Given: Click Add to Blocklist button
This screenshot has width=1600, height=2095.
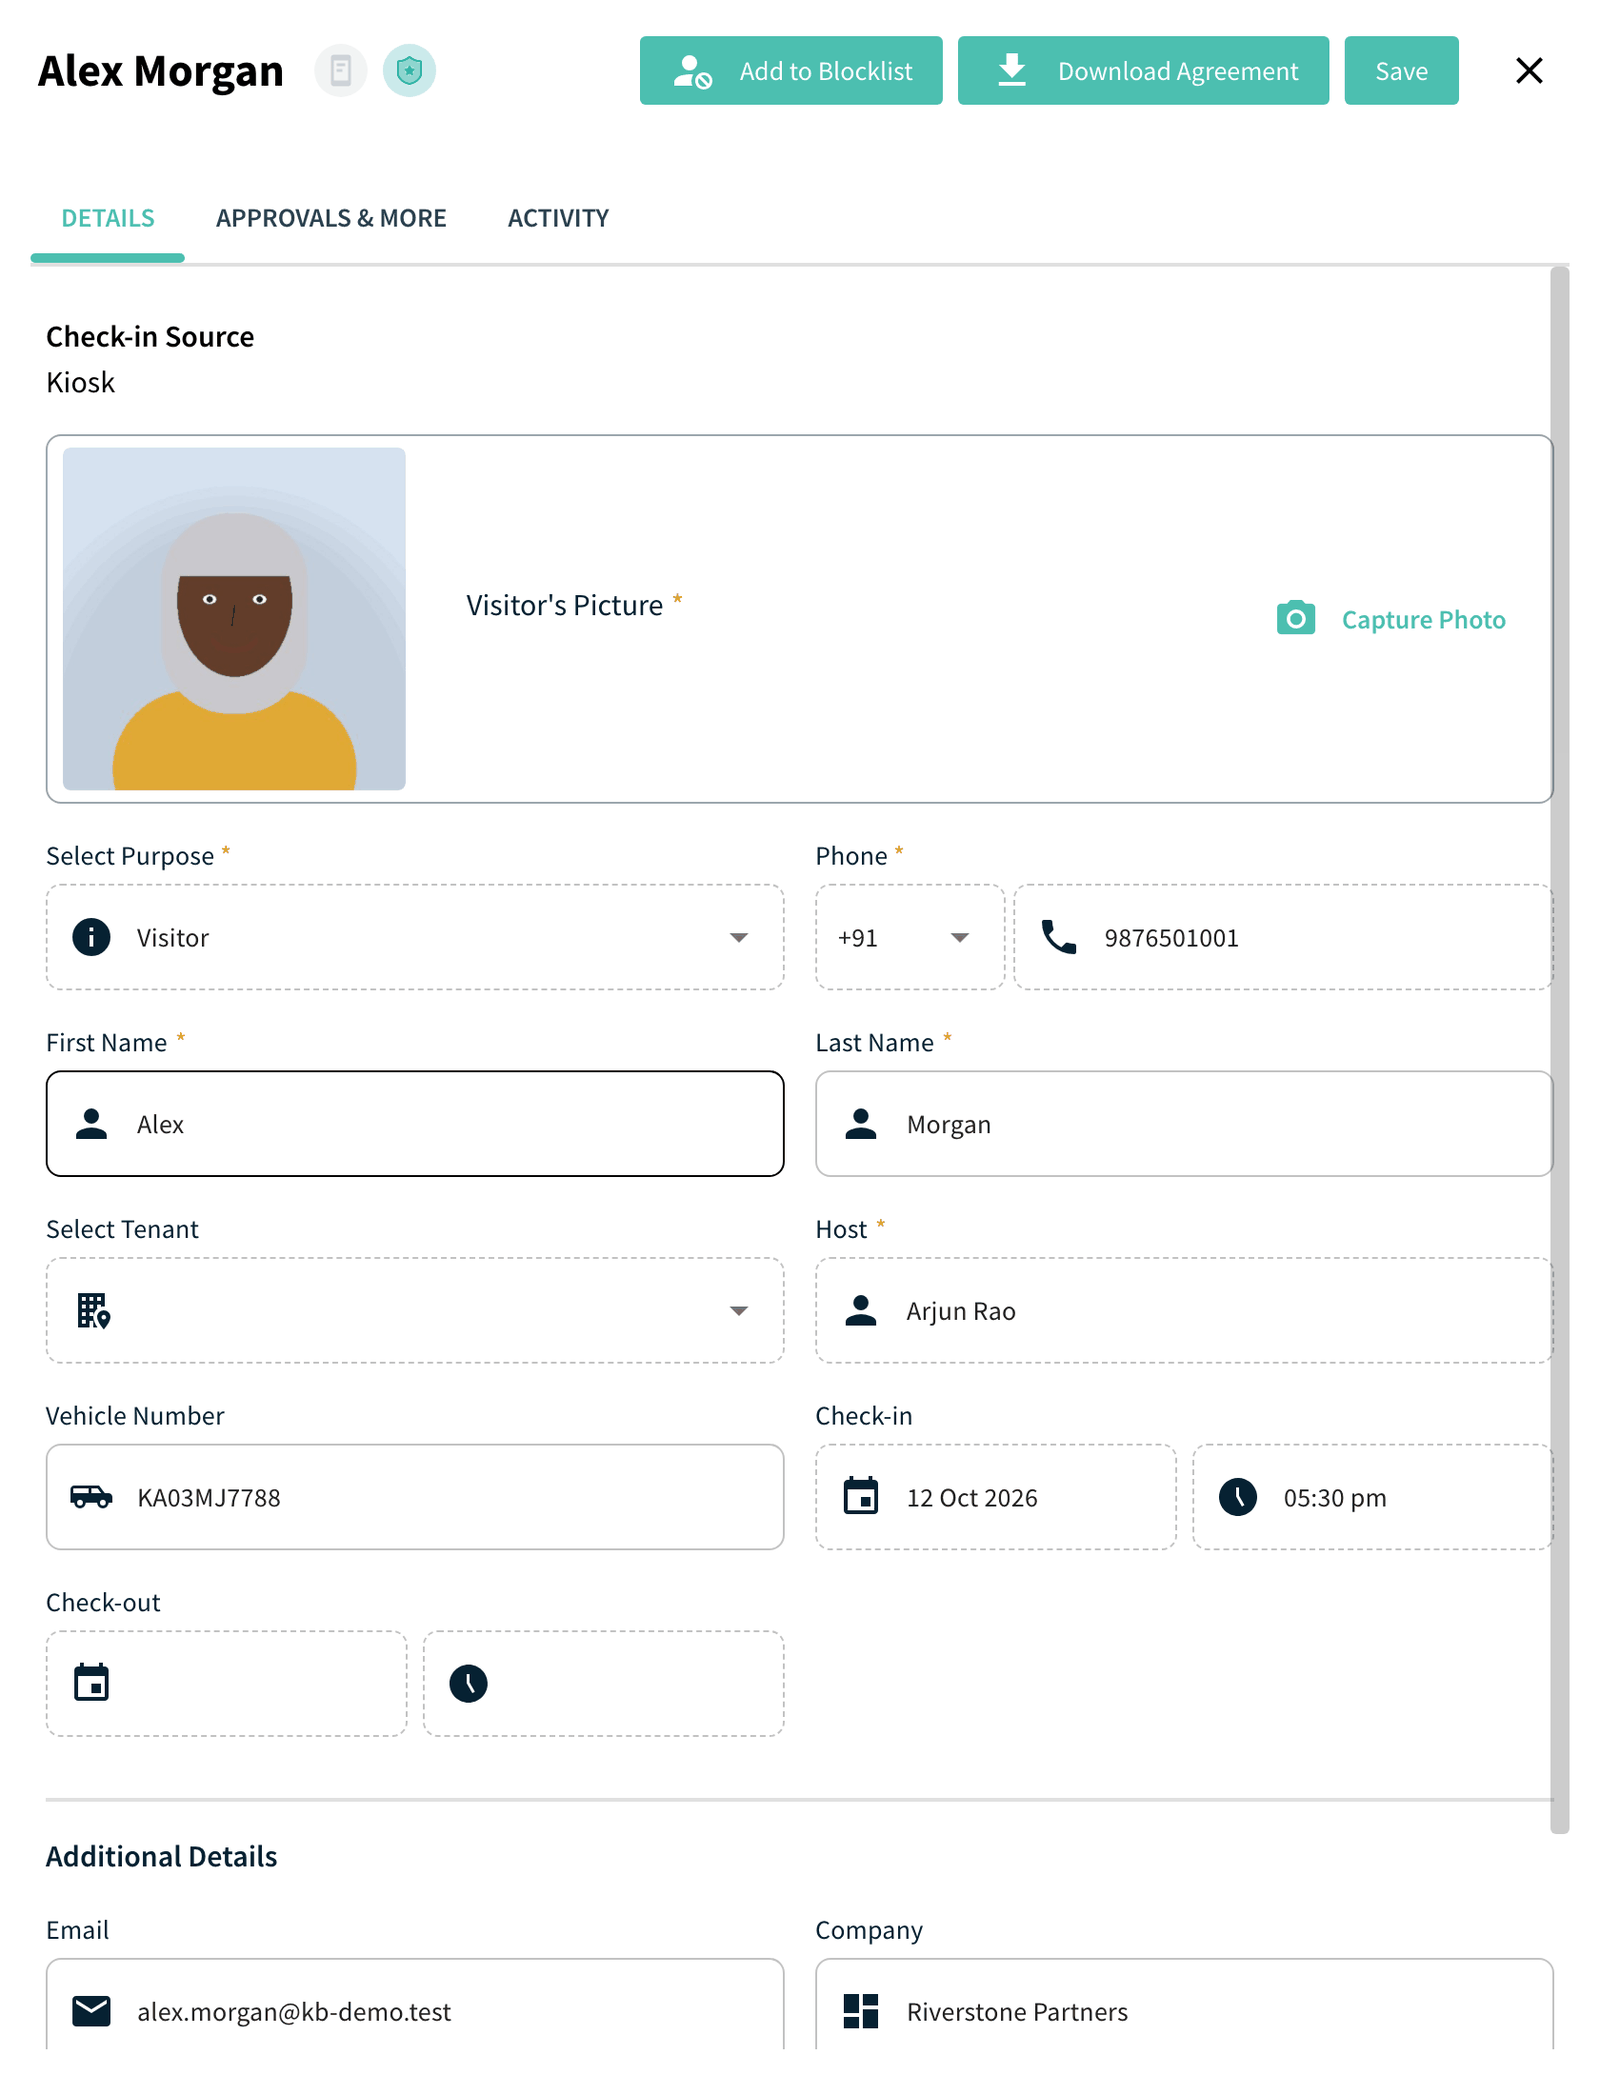Looking at the screenshot, I should pyautogui.click(x=791, y=71).
